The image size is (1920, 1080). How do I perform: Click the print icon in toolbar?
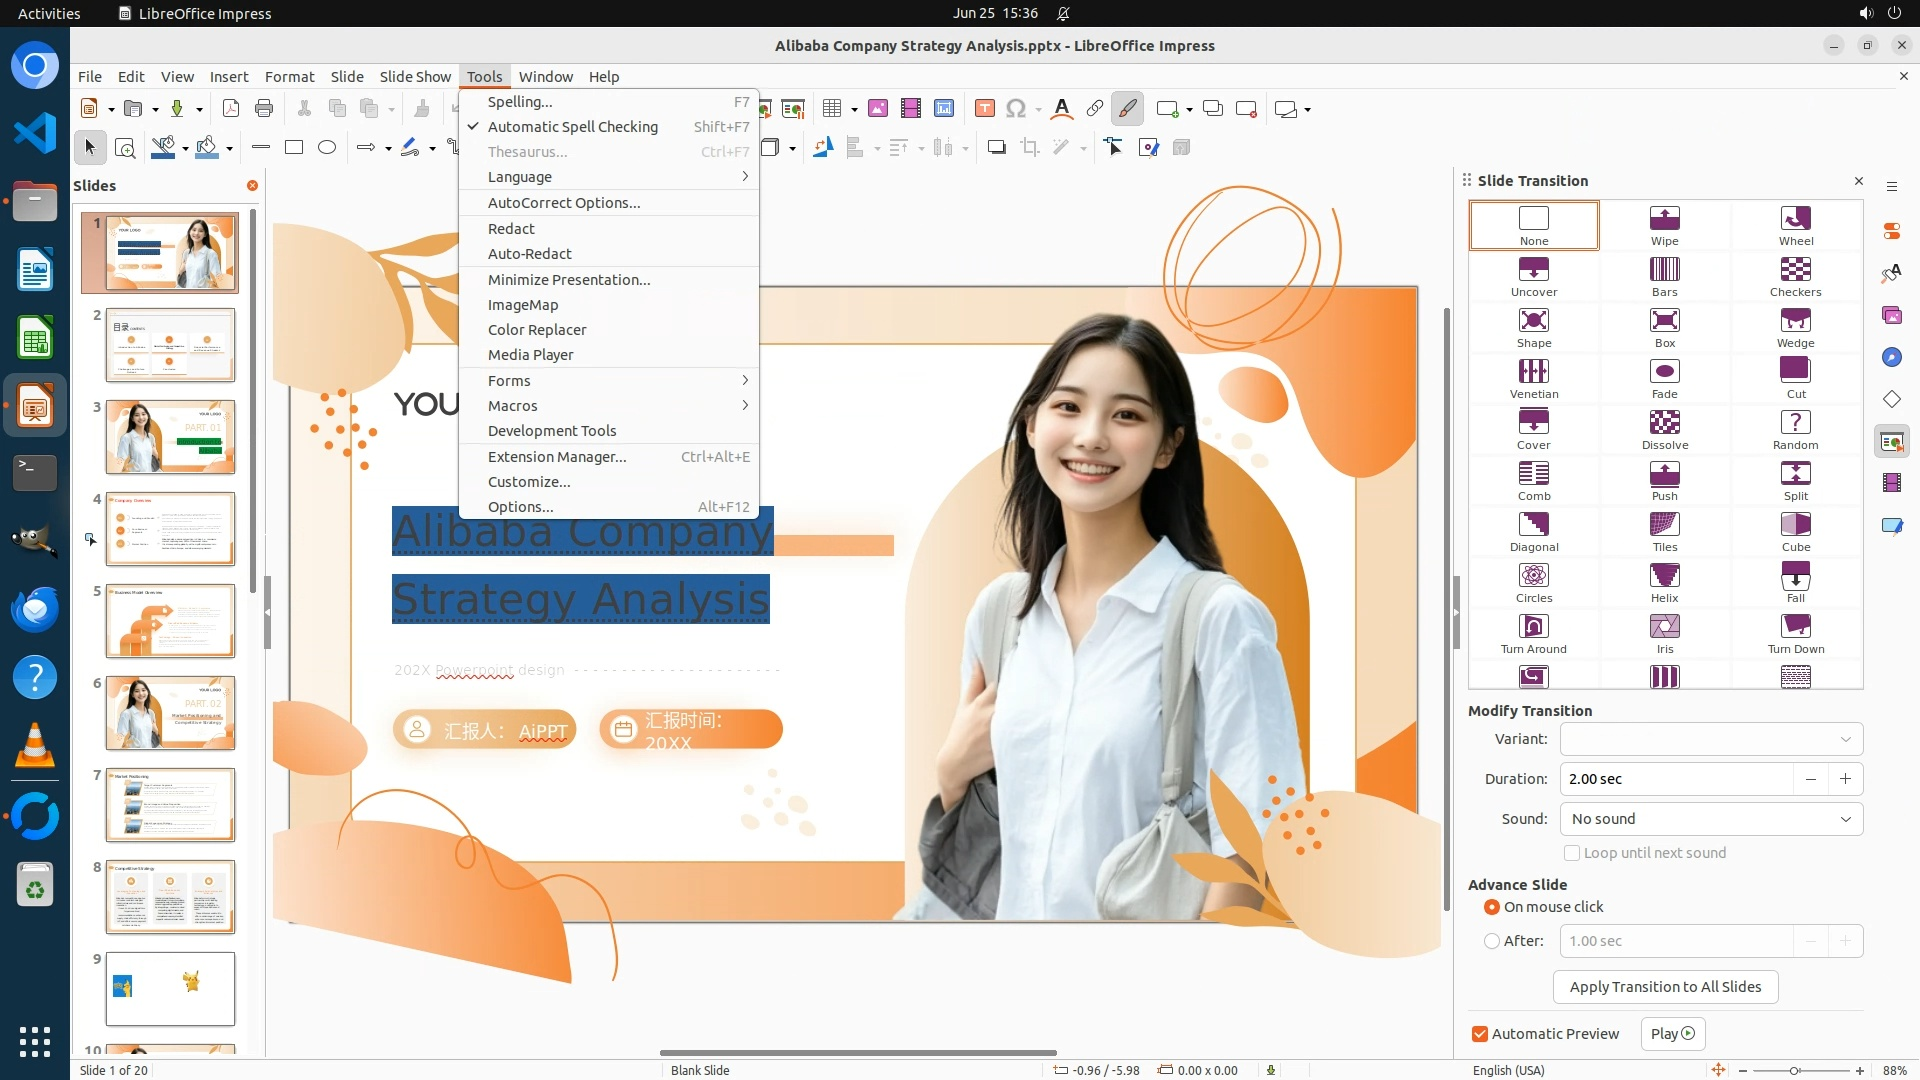point(264,109)
